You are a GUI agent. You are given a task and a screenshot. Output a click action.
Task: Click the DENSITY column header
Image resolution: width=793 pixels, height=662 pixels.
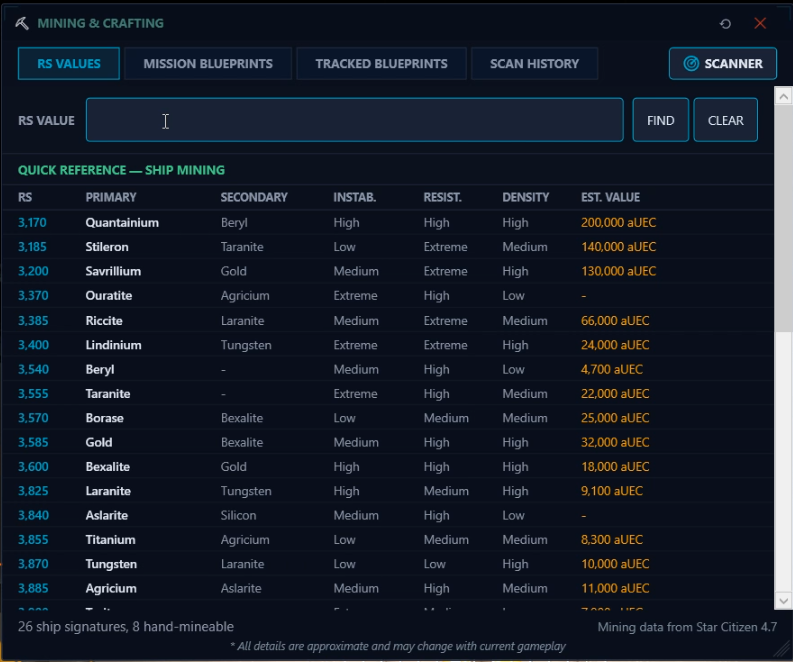pos(525,197)
